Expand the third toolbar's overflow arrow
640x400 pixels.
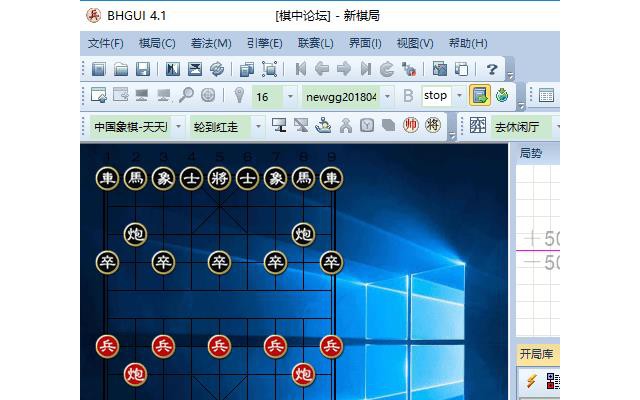452,136
